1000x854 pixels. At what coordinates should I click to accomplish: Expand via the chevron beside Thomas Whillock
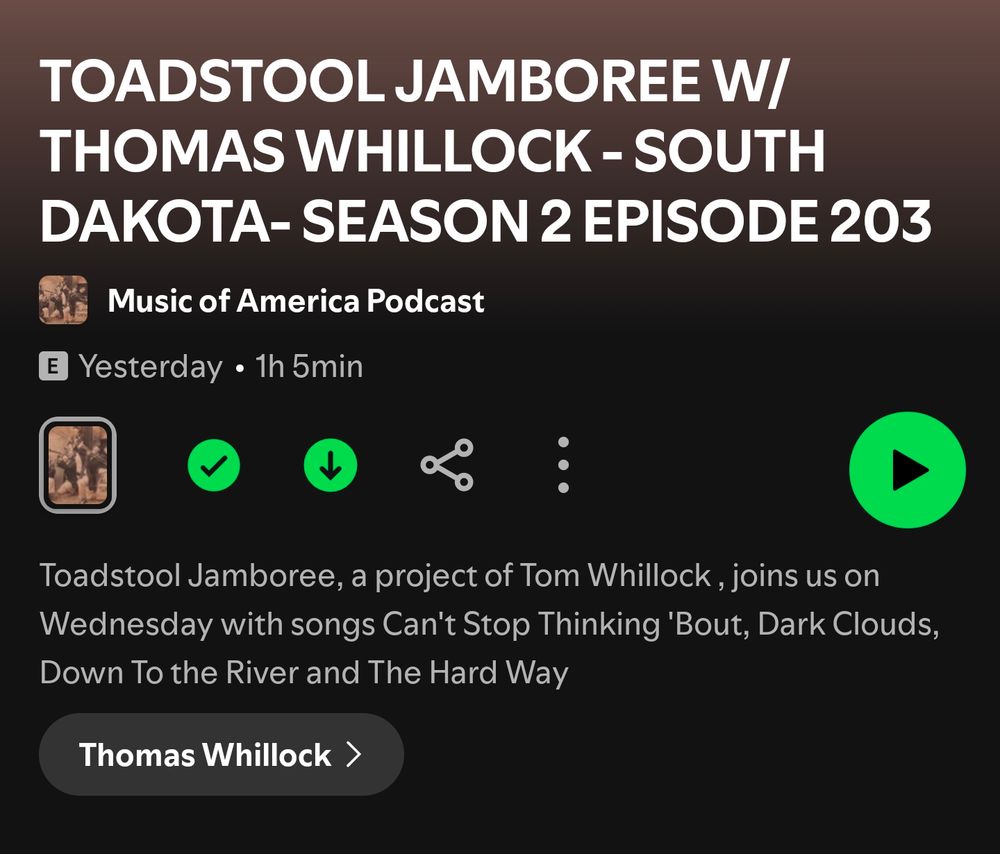click(354, 755)
